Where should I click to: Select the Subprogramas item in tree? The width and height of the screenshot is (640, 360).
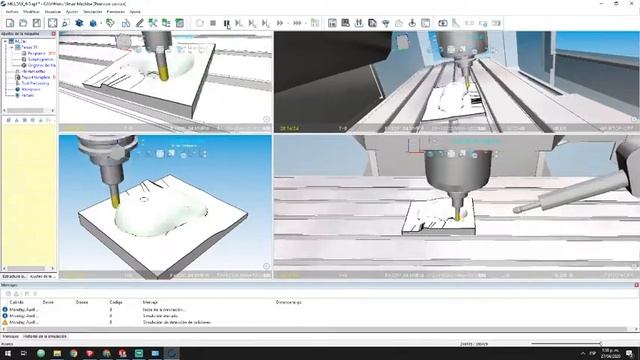(40, 59)
